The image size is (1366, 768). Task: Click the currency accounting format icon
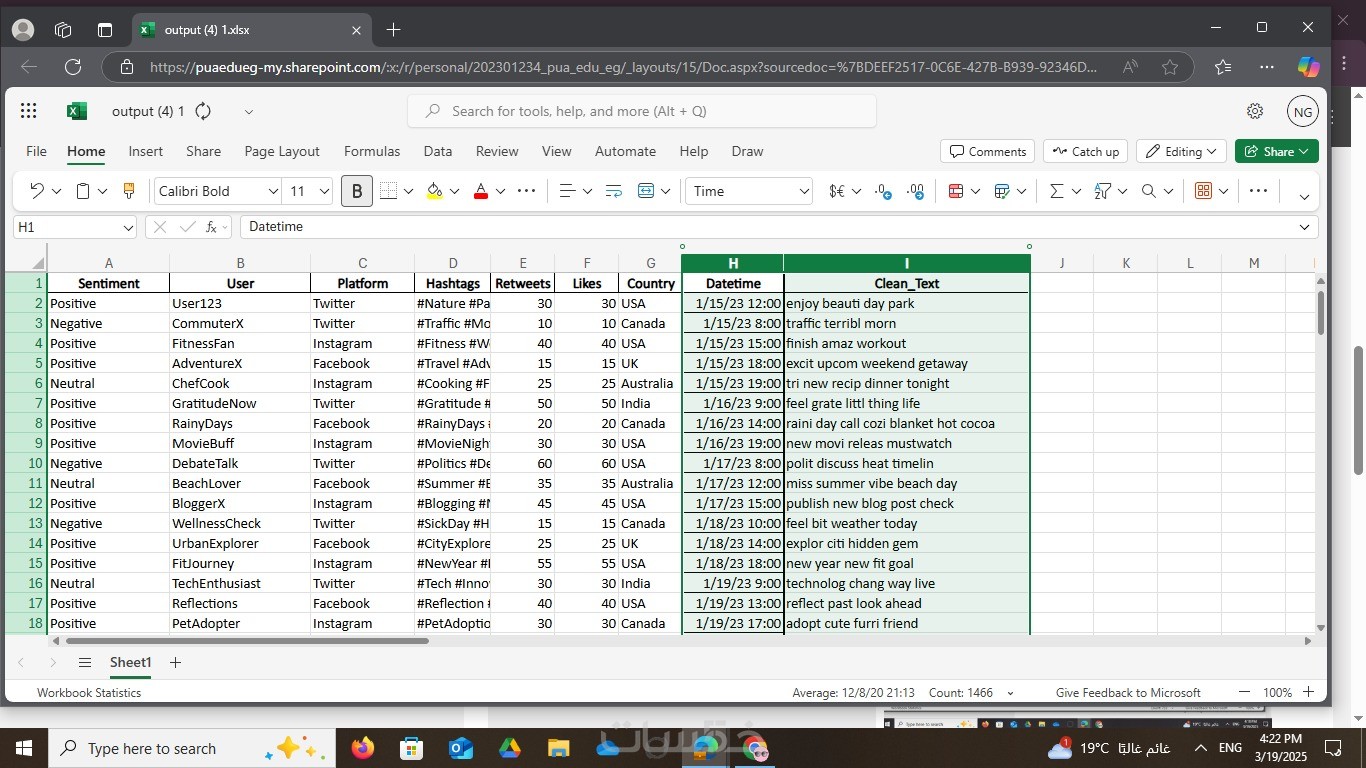837,191
